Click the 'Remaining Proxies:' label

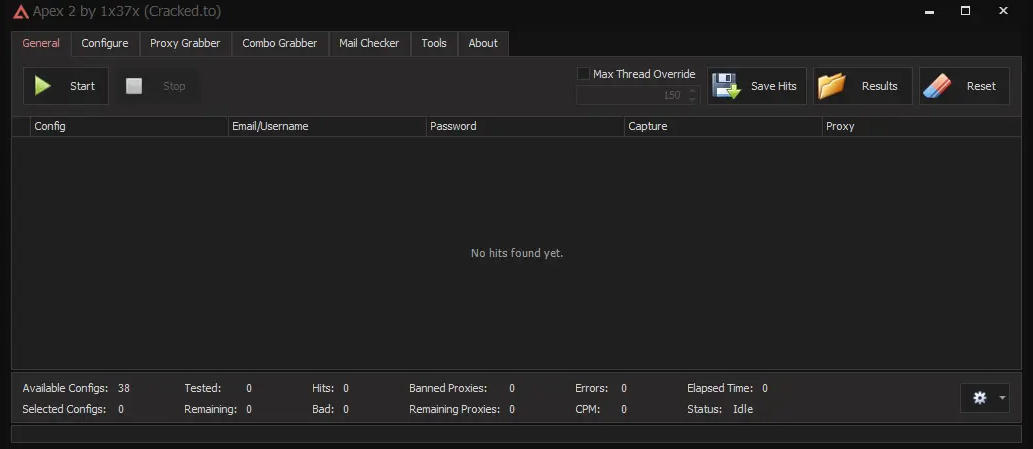point(455,409)
